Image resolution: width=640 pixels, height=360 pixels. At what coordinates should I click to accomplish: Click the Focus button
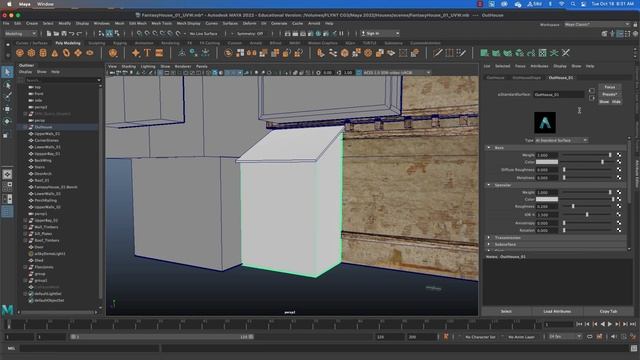(609, 87)
